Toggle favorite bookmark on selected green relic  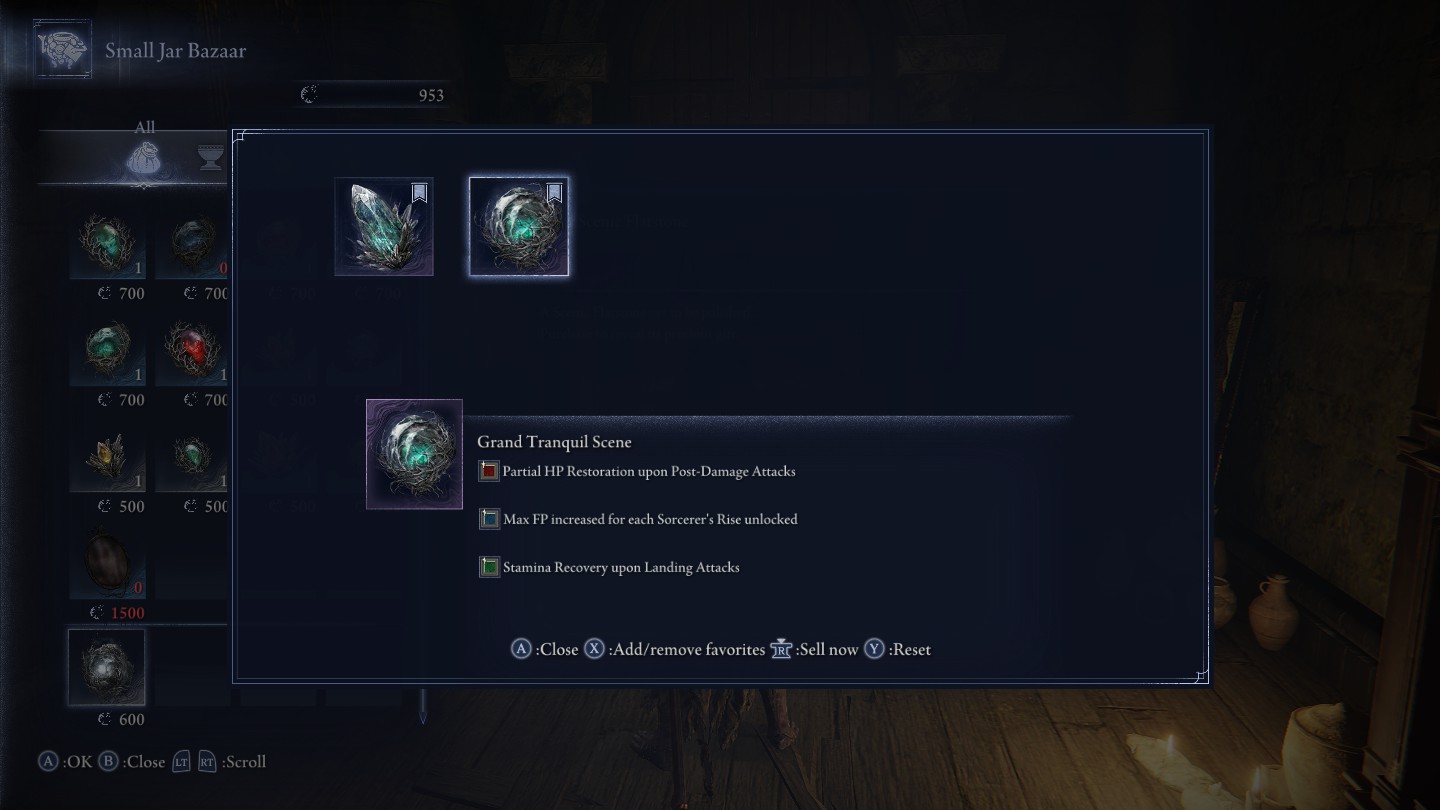(555, 193)
